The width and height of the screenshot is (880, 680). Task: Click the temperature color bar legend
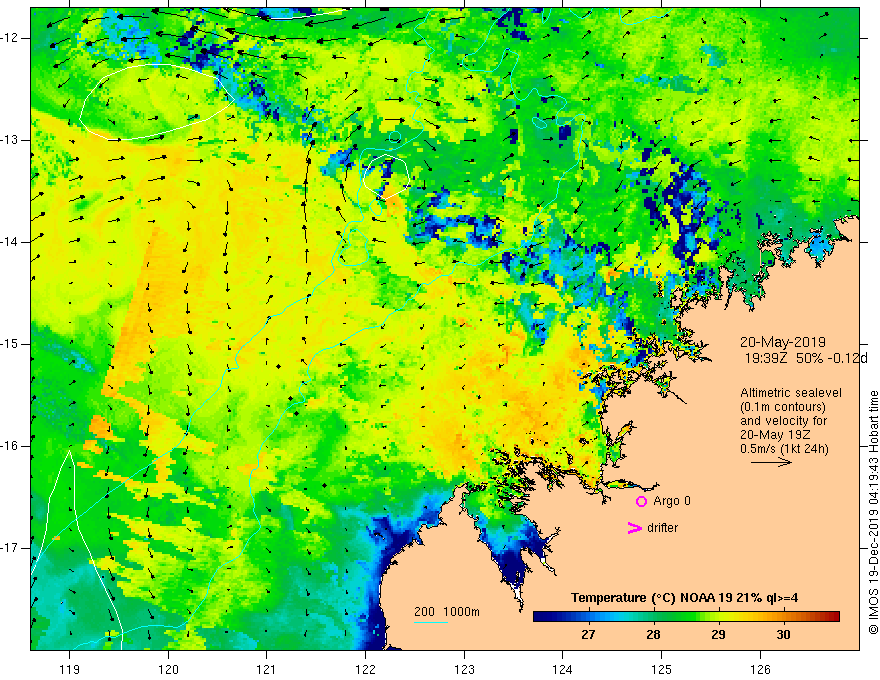(x=686, y=617)
